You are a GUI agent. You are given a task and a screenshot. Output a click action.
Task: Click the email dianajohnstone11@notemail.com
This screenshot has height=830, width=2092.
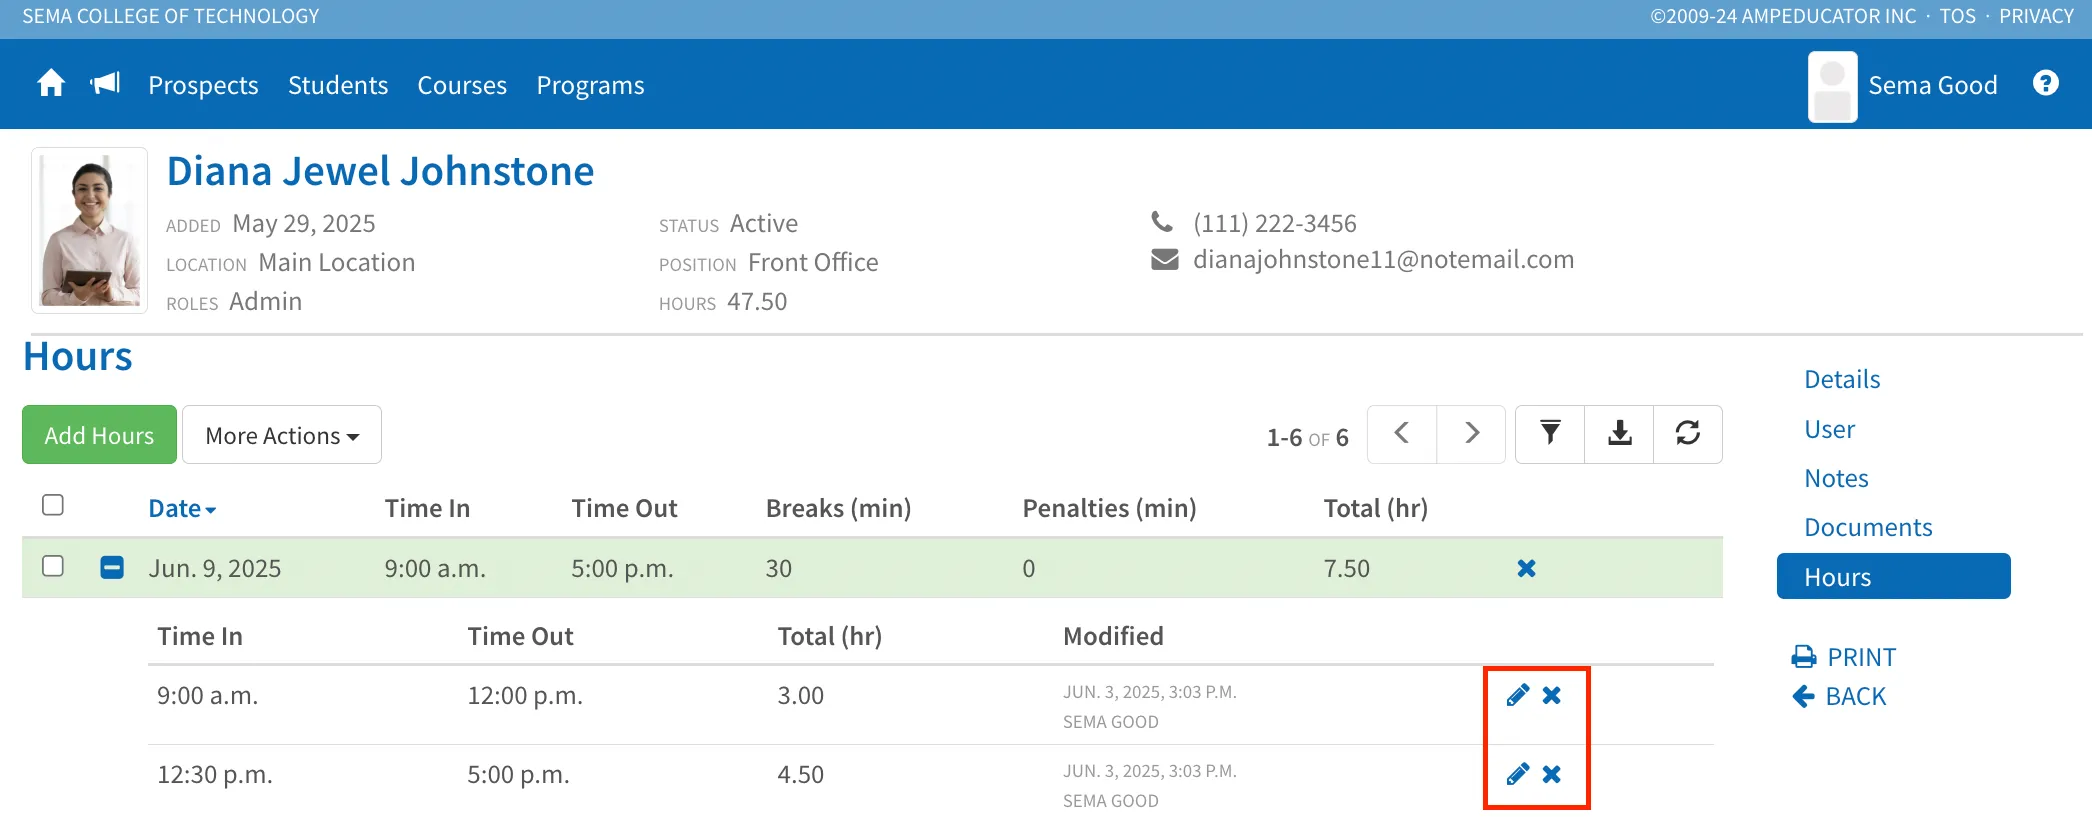click(1383, 260)
